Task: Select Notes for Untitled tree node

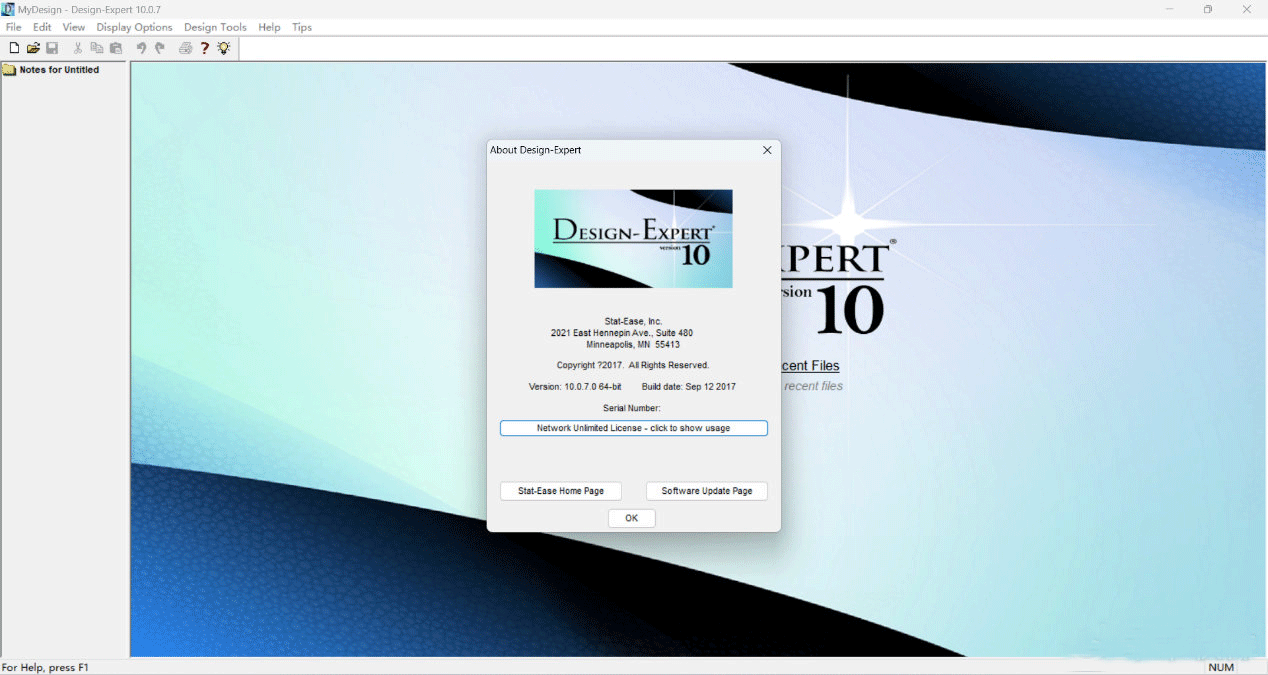Action: point(59,70)
